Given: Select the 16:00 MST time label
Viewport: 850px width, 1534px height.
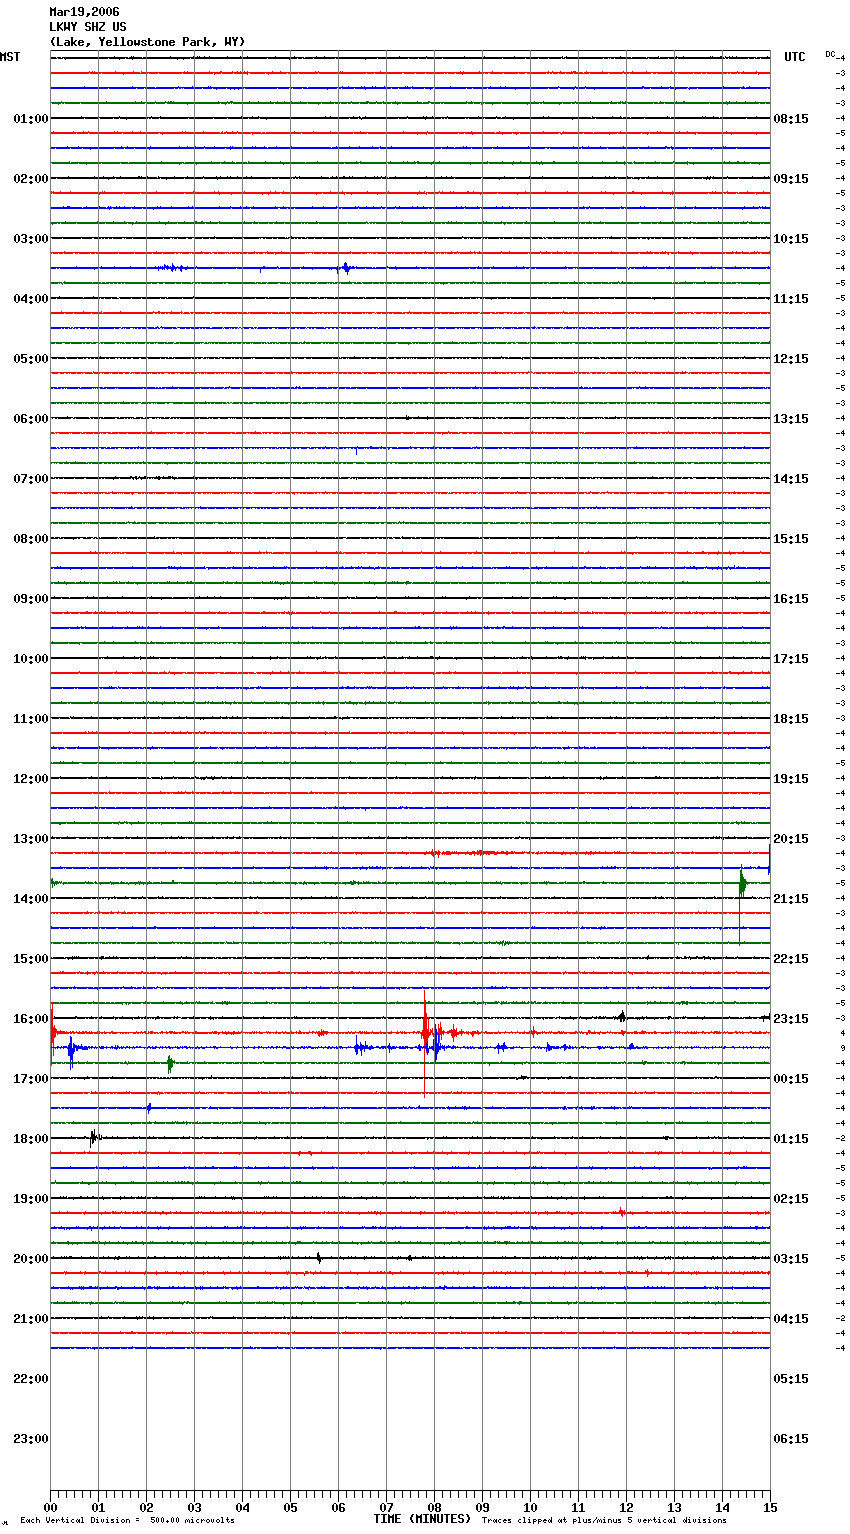Looking at the screenshot, I should (30, 1019).
